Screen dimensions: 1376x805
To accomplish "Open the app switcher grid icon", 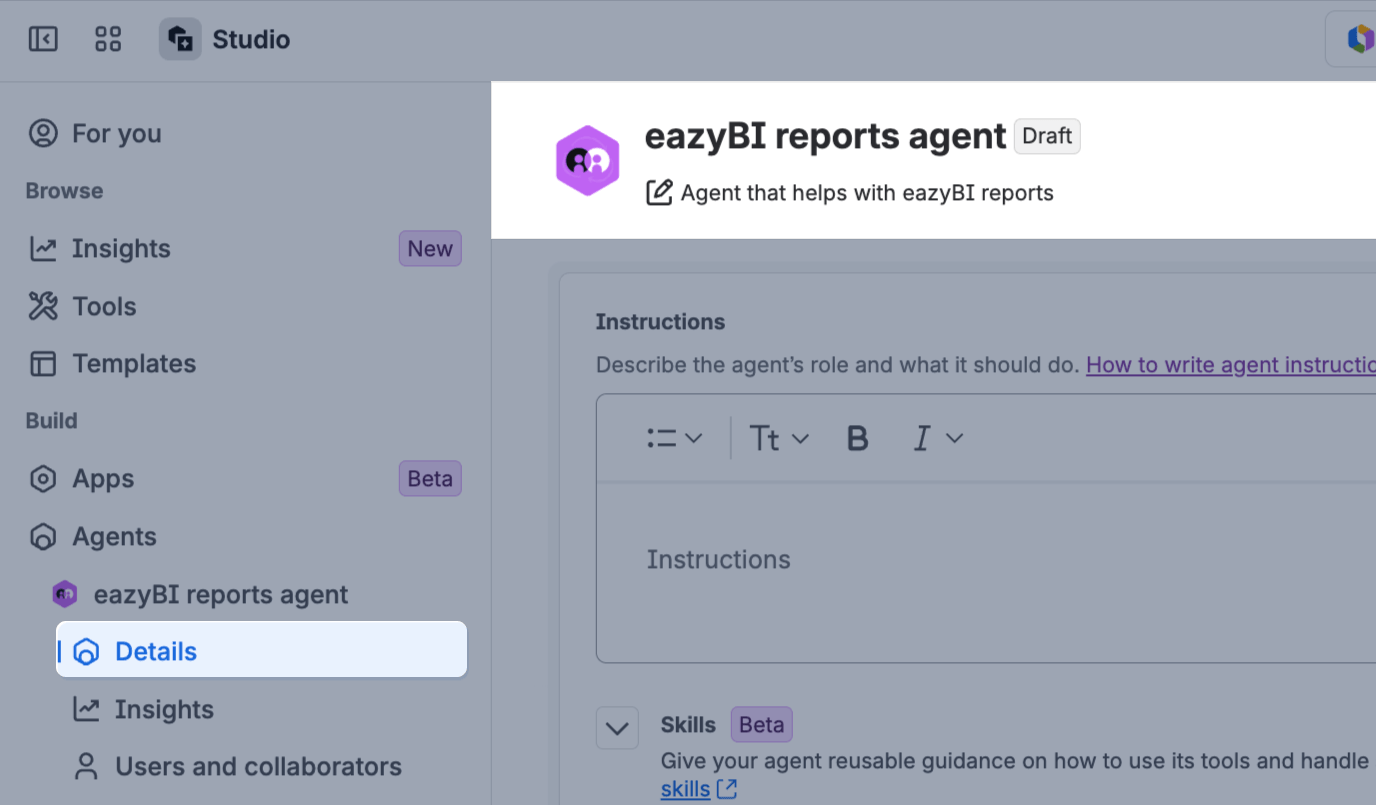I will click(x=107, y=39).
